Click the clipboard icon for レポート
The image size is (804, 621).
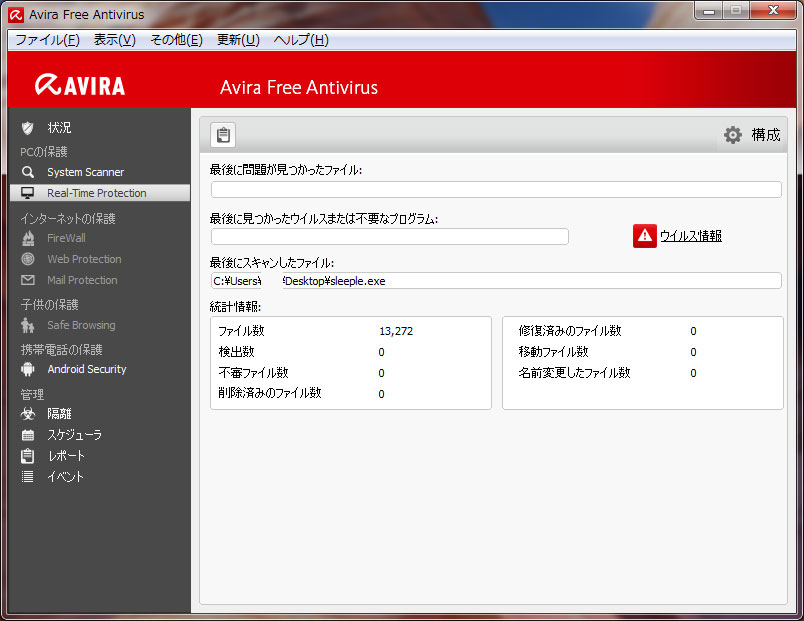click(28, 456)
